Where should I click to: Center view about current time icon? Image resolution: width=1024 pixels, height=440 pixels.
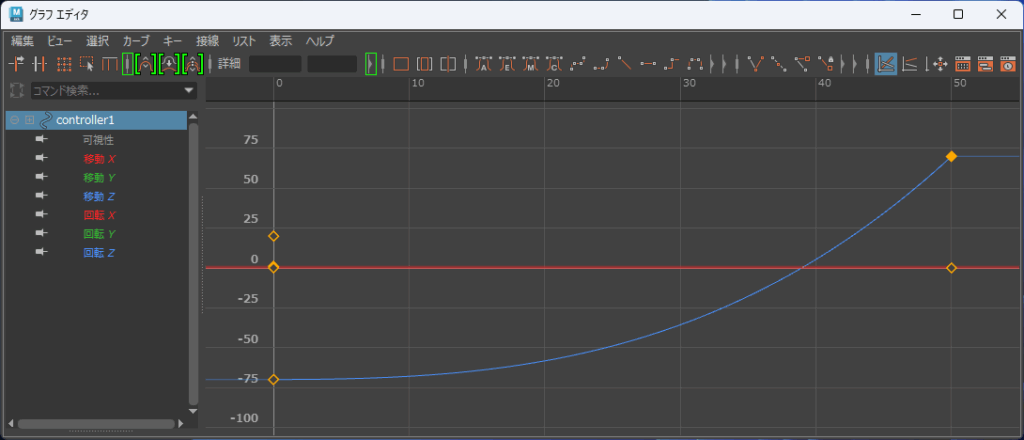tap(448, 64)
